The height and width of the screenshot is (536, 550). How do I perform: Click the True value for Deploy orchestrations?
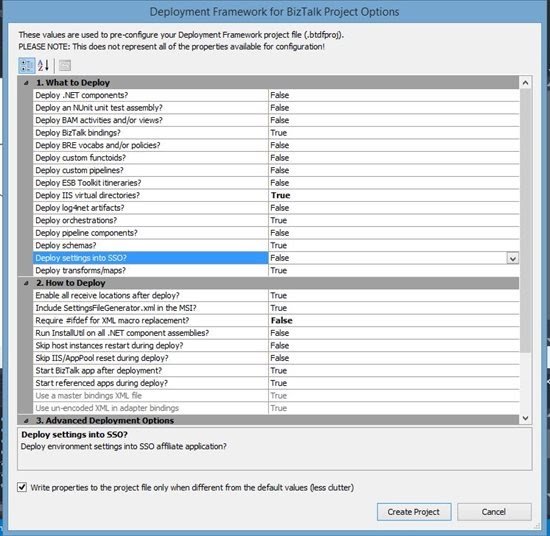pyautogui.click(x=279, y=220)
